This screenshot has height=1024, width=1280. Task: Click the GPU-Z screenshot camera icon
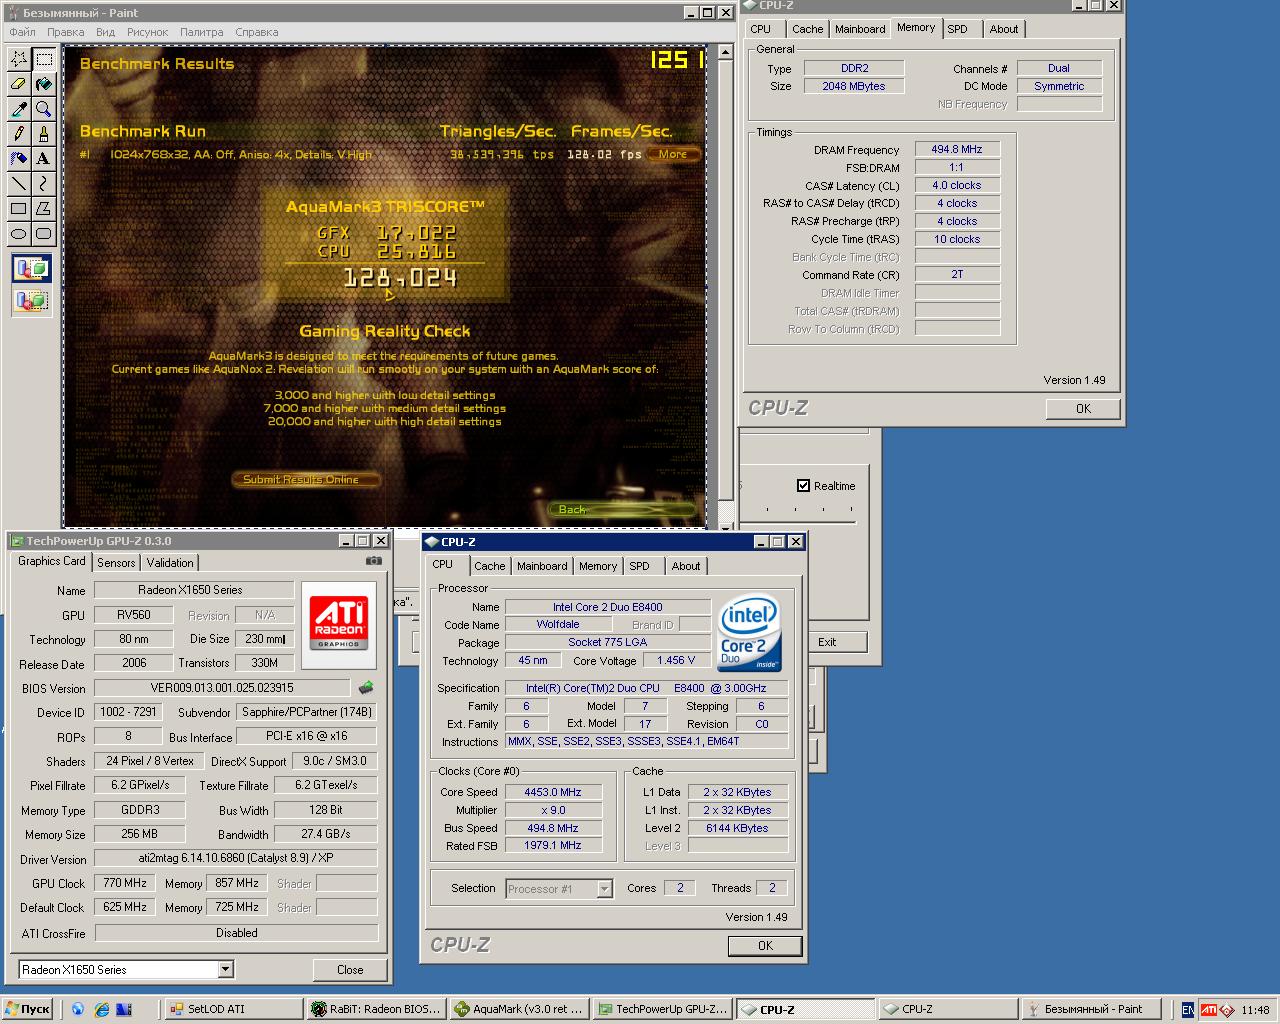(x=373, y=561)
